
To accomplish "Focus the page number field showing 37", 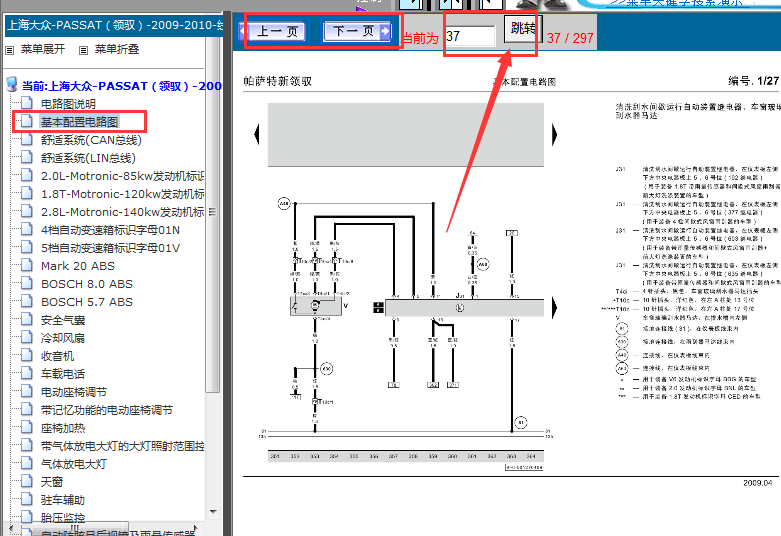I will [x=470, y=36].
